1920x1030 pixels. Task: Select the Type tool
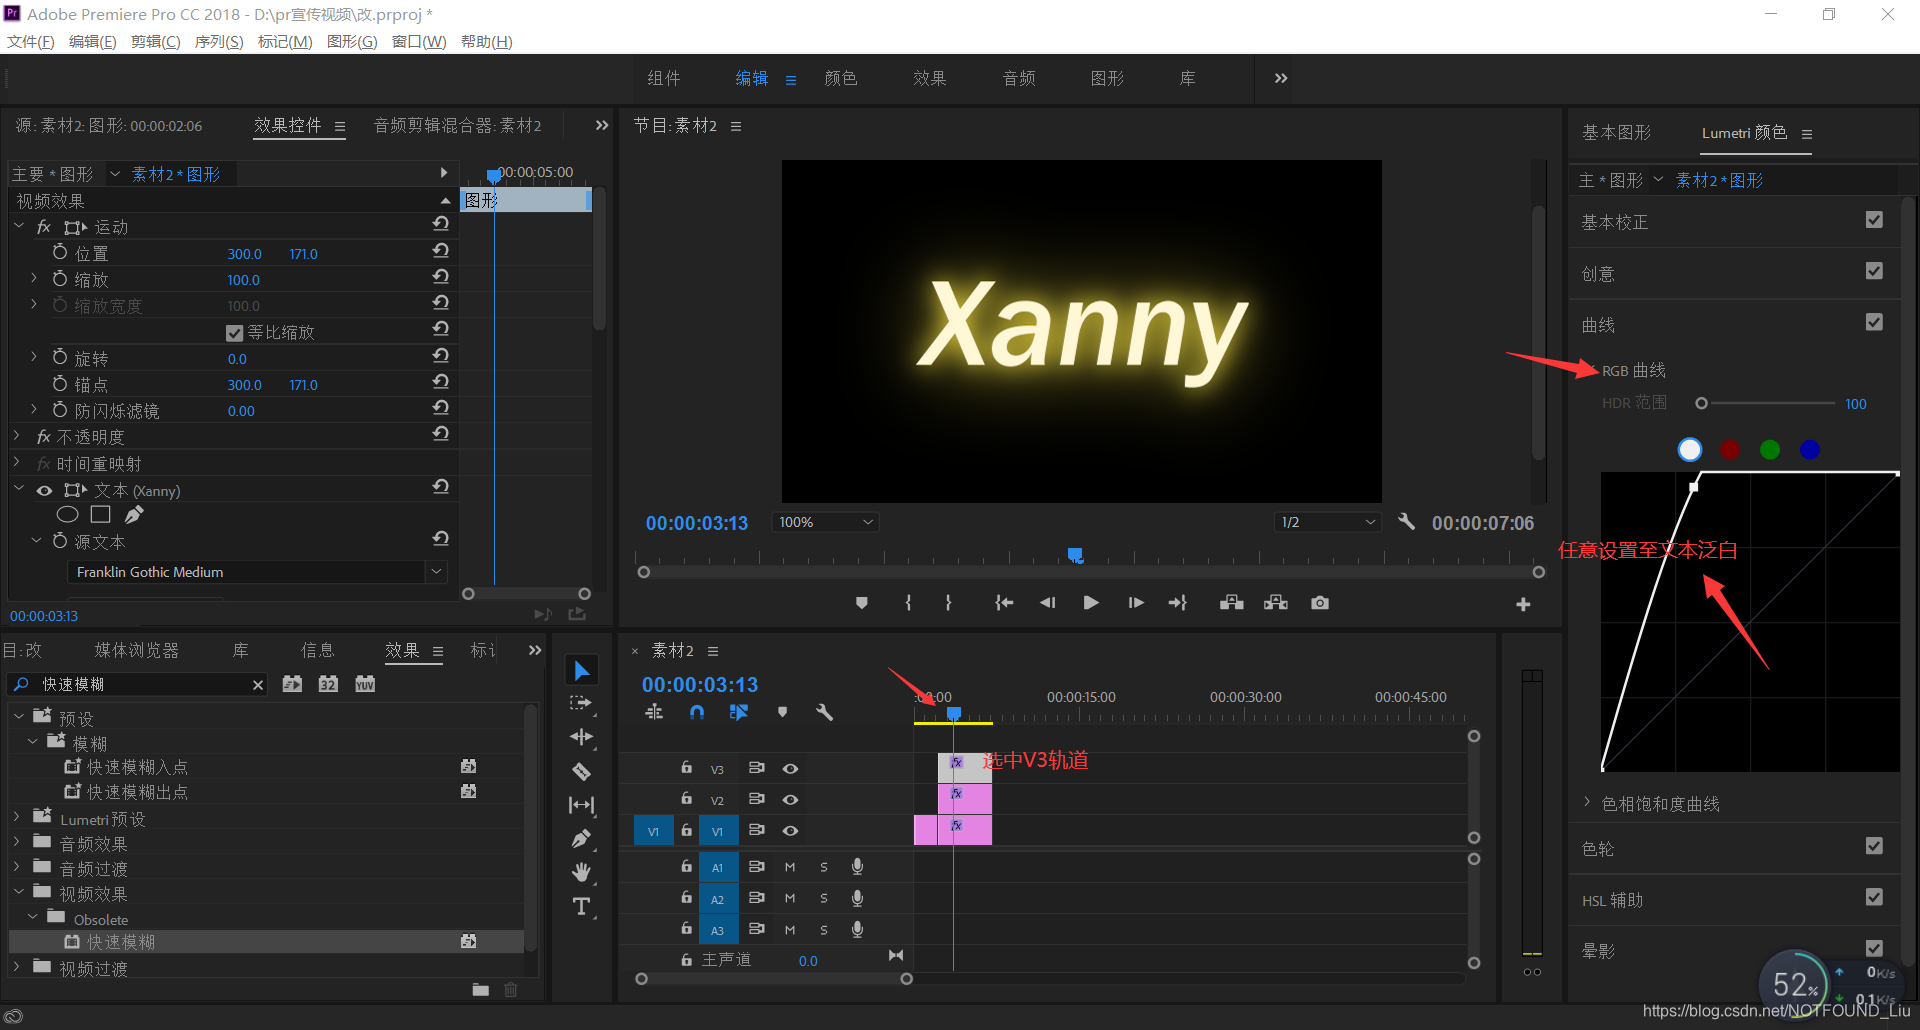[x=581, y=906]
